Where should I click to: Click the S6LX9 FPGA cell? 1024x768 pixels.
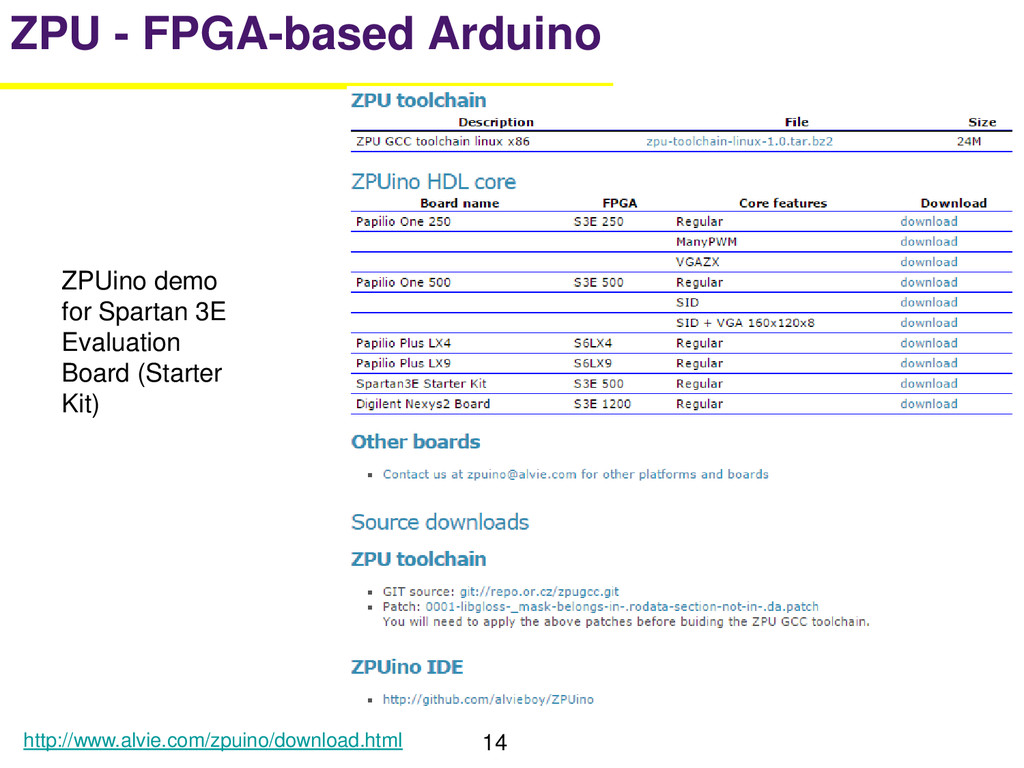coord(592,363)
